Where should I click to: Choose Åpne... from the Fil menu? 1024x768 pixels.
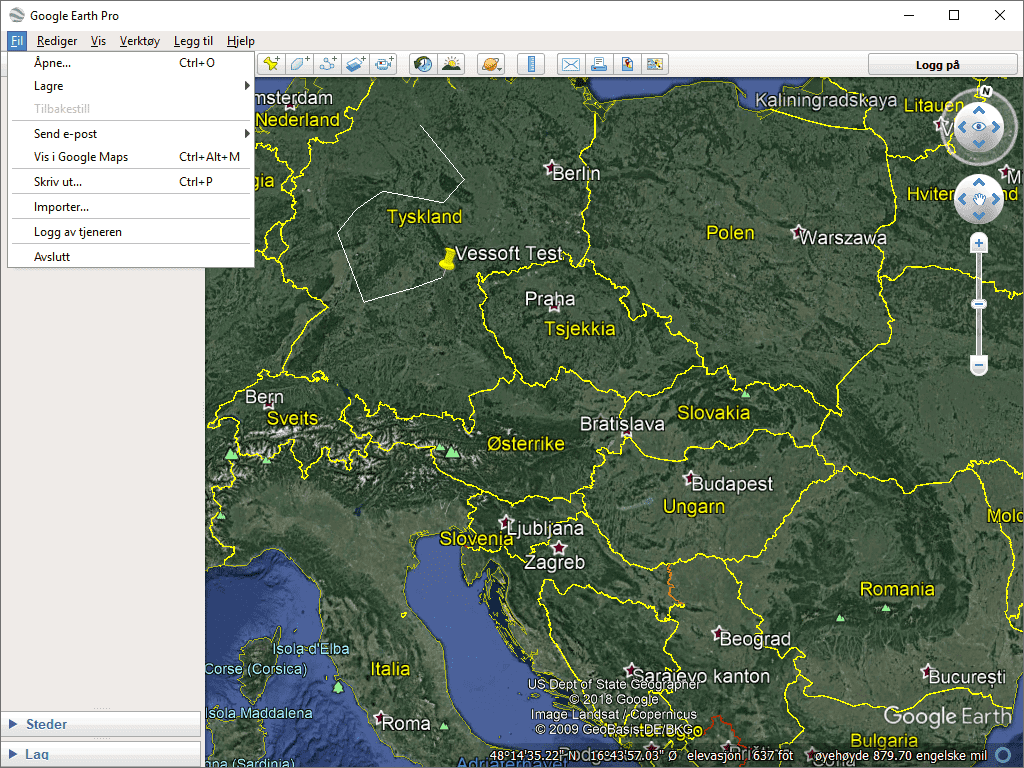coord(131,63)
